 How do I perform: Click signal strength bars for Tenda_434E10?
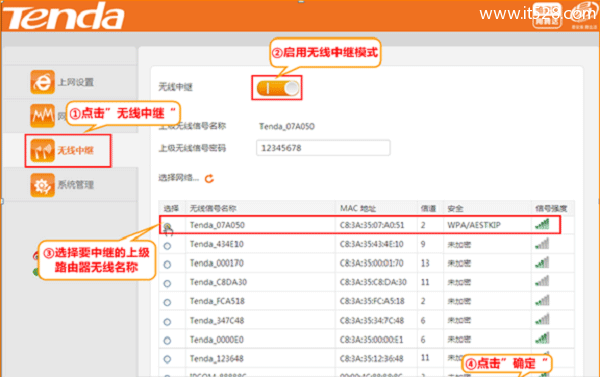542,243
